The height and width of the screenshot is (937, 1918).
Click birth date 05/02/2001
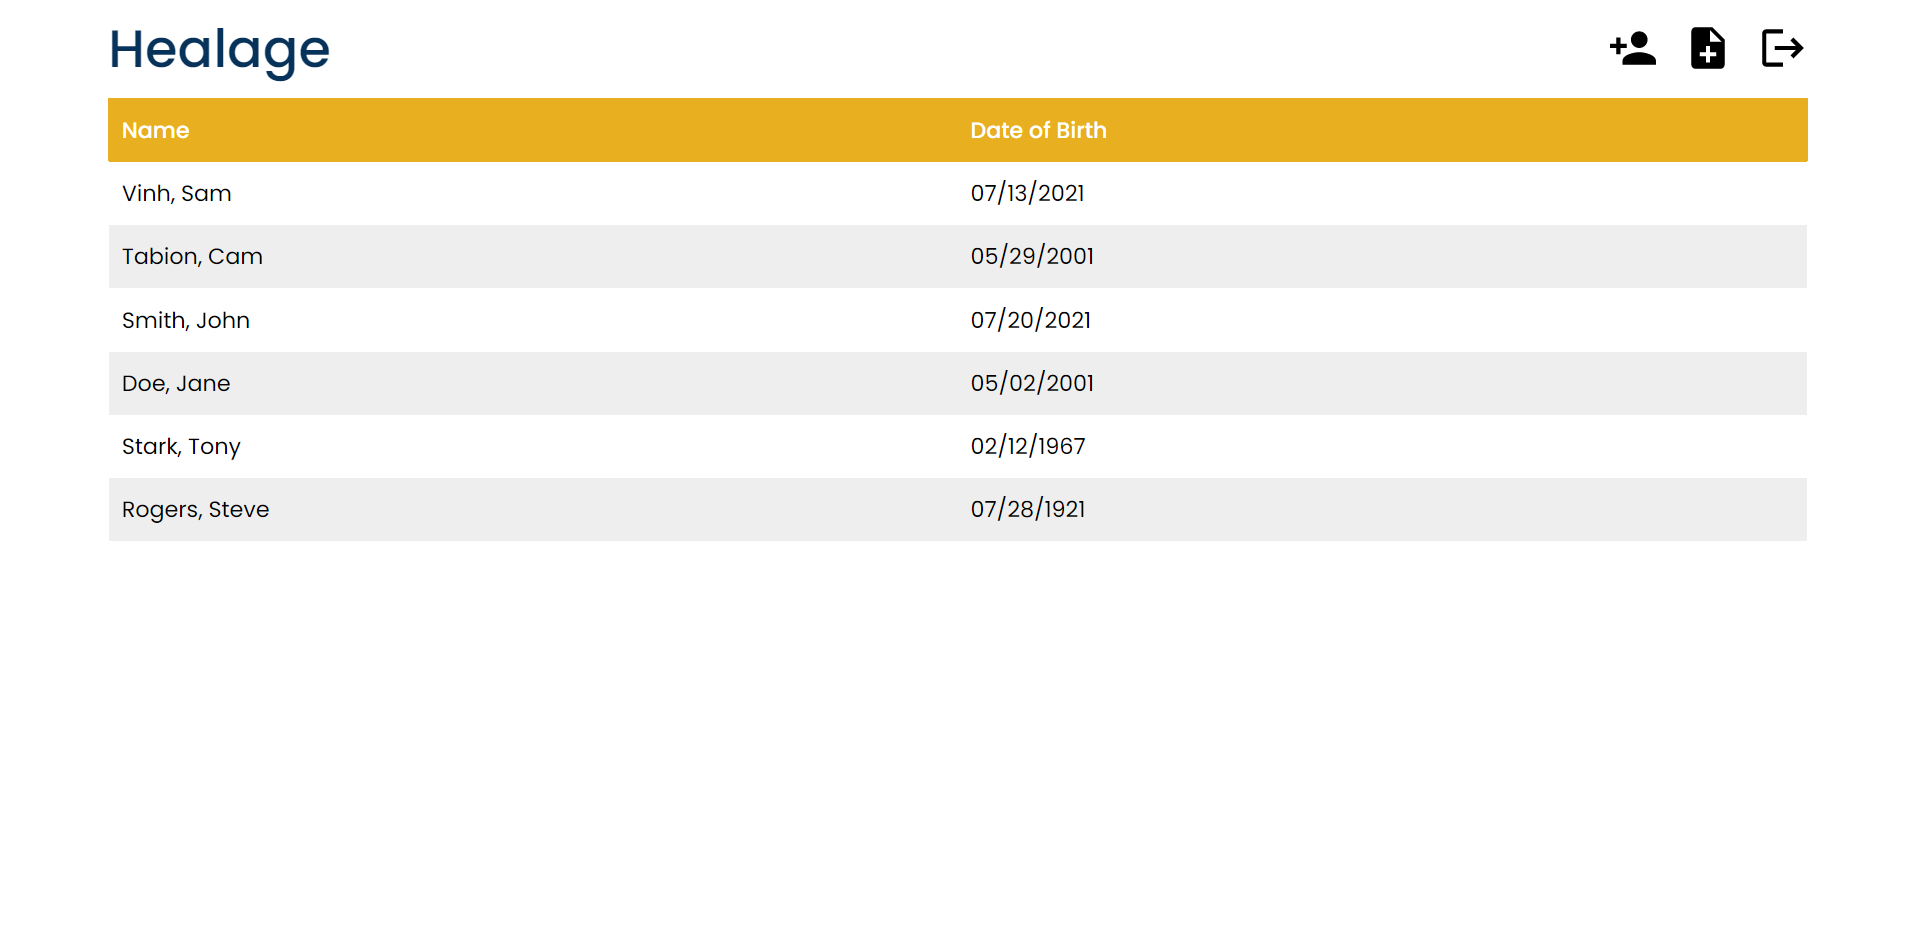click(1032, 383)
